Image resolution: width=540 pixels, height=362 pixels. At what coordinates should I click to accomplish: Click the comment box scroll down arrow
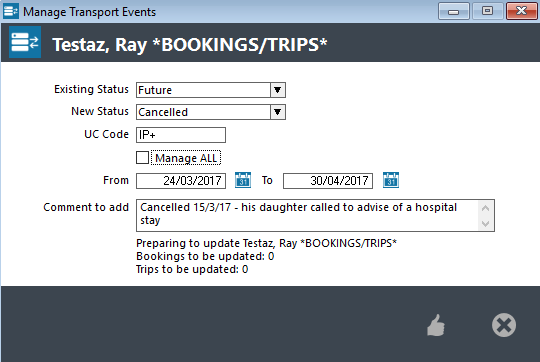coord(486,223)
